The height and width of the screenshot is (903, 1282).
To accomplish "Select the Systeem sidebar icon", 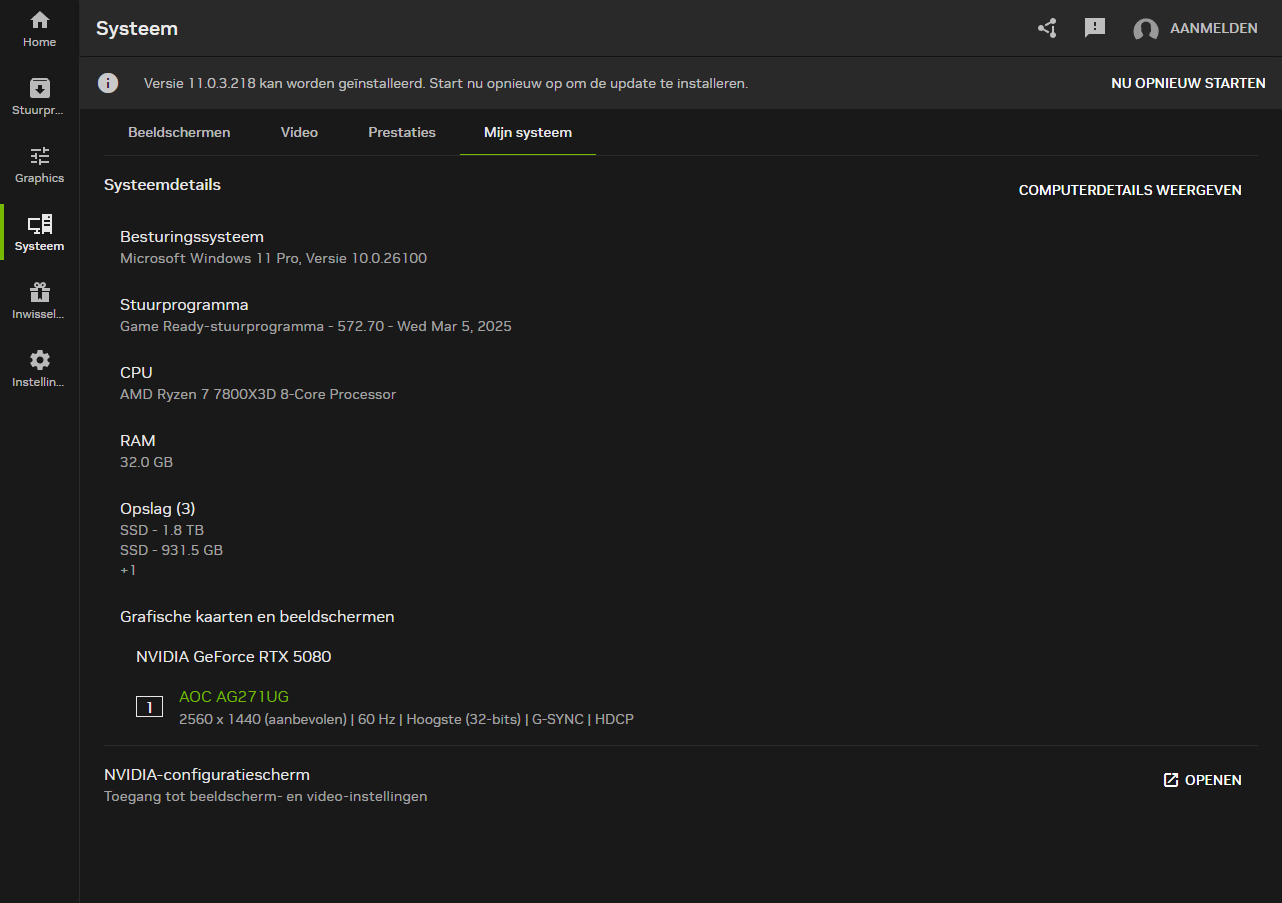I will 40,224.
